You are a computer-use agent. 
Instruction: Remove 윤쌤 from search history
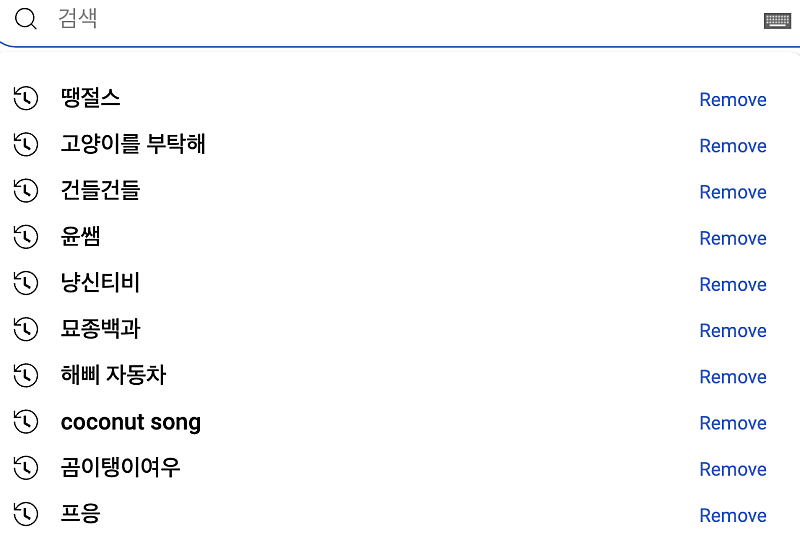coord(733,238)
